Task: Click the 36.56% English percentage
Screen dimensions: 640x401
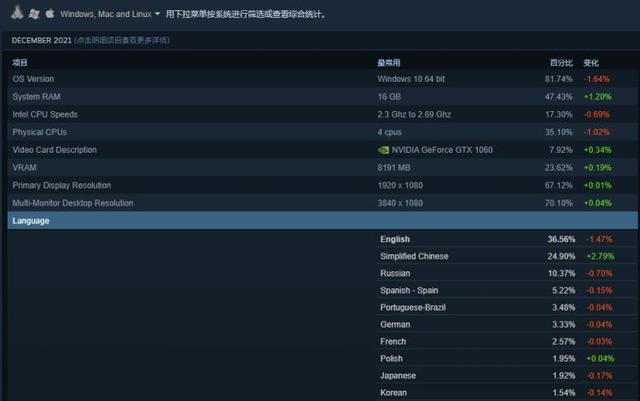Action: pyautogui.click(x=561, y=239)
